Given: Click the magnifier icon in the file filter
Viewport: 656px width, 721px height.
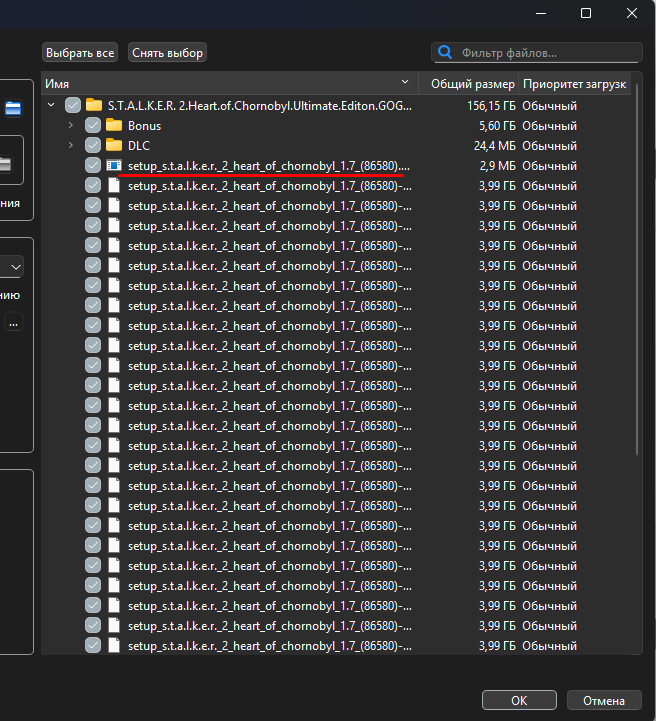Looking at the screenshot, I should click(x=445, y=52).
